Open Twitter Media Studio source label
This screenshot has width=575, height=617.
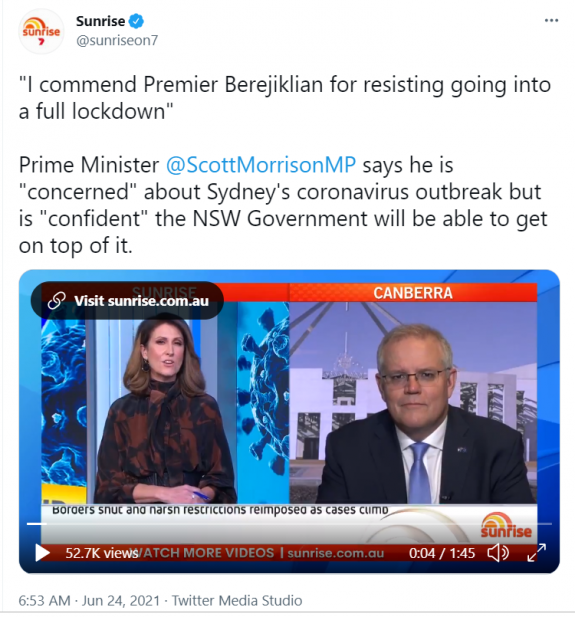237,600
